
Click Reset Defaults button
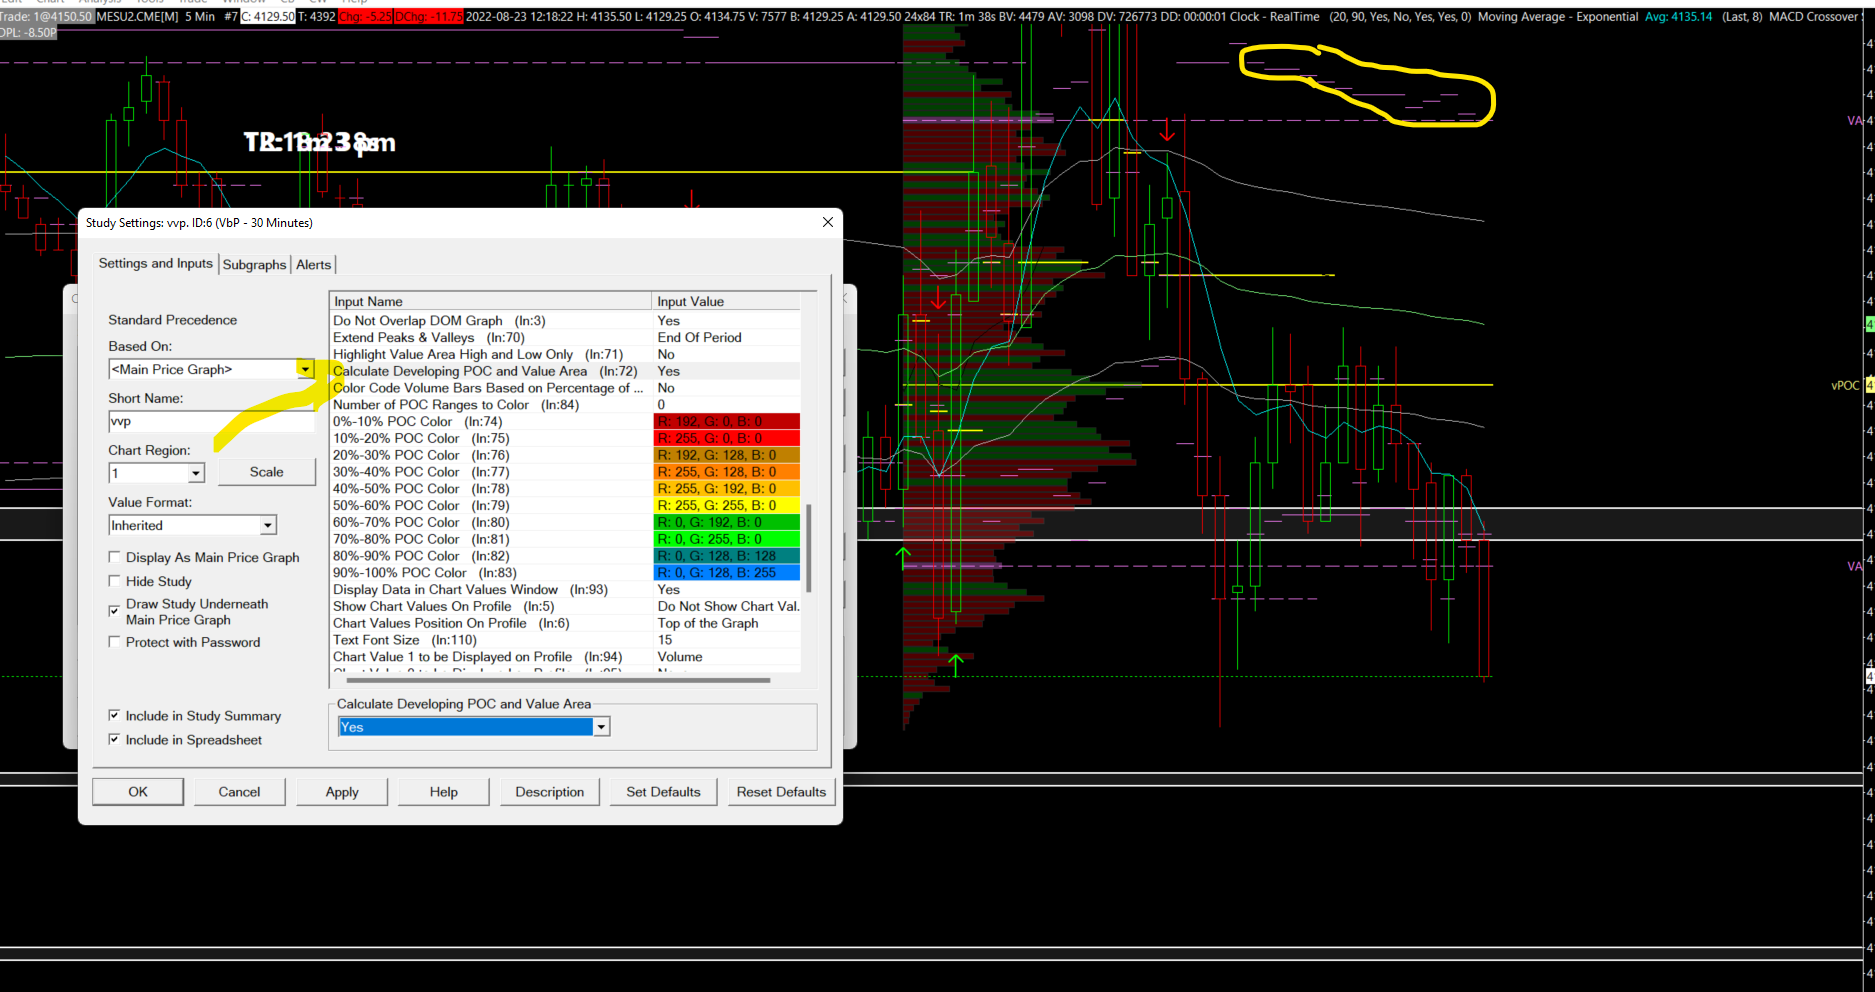[781, 792]
